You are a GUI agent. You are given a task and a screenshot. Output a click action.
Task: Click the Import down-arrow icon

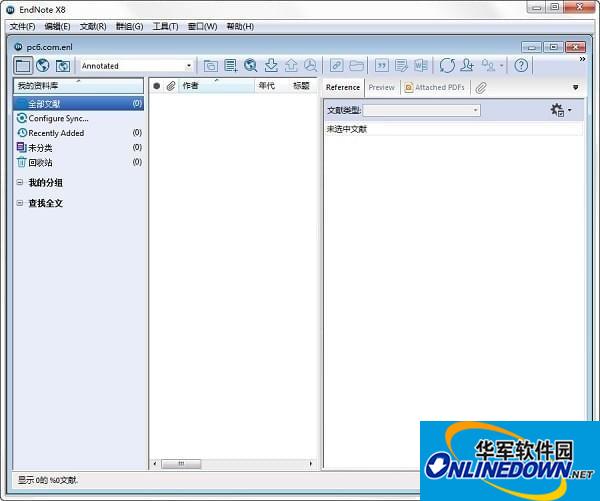click(x=271, y=66)
